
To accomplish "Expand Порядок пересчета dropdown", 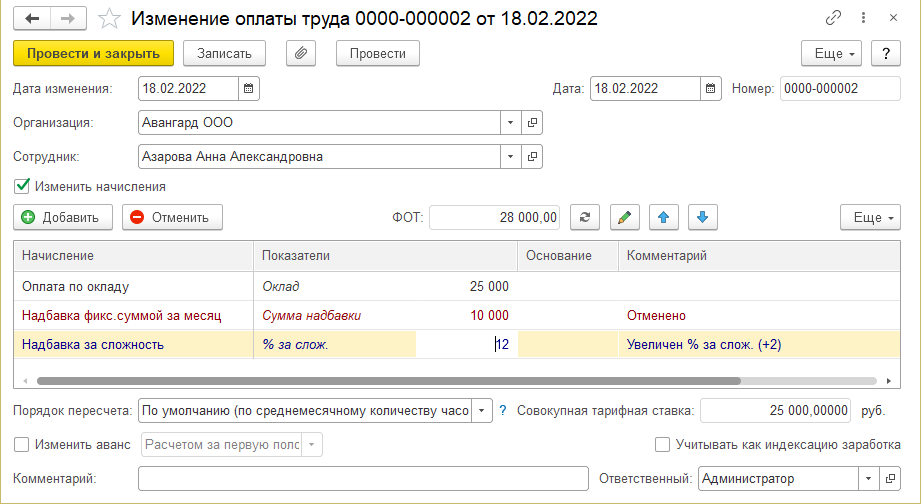I will 482,410.
